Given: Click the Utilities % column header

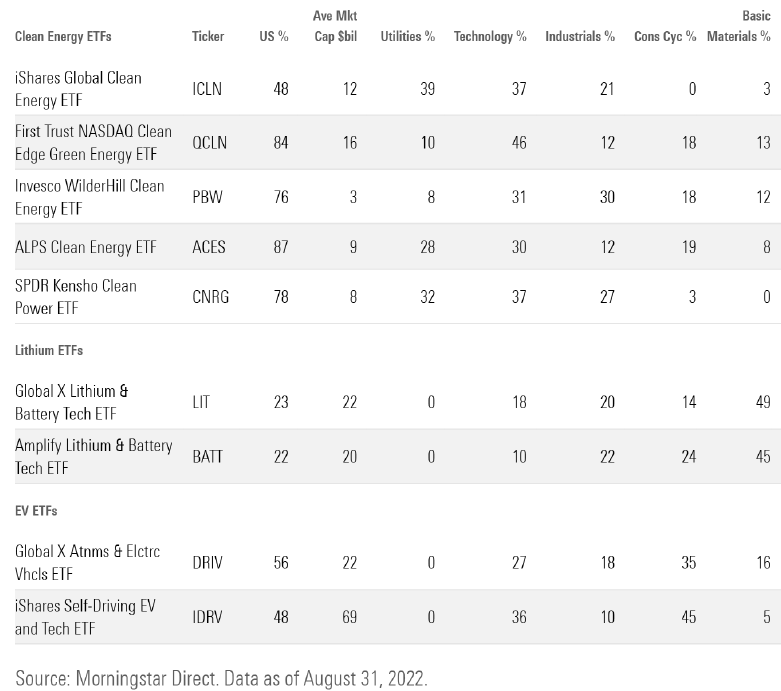Looking at the screenshot, I should coord(407,37).
